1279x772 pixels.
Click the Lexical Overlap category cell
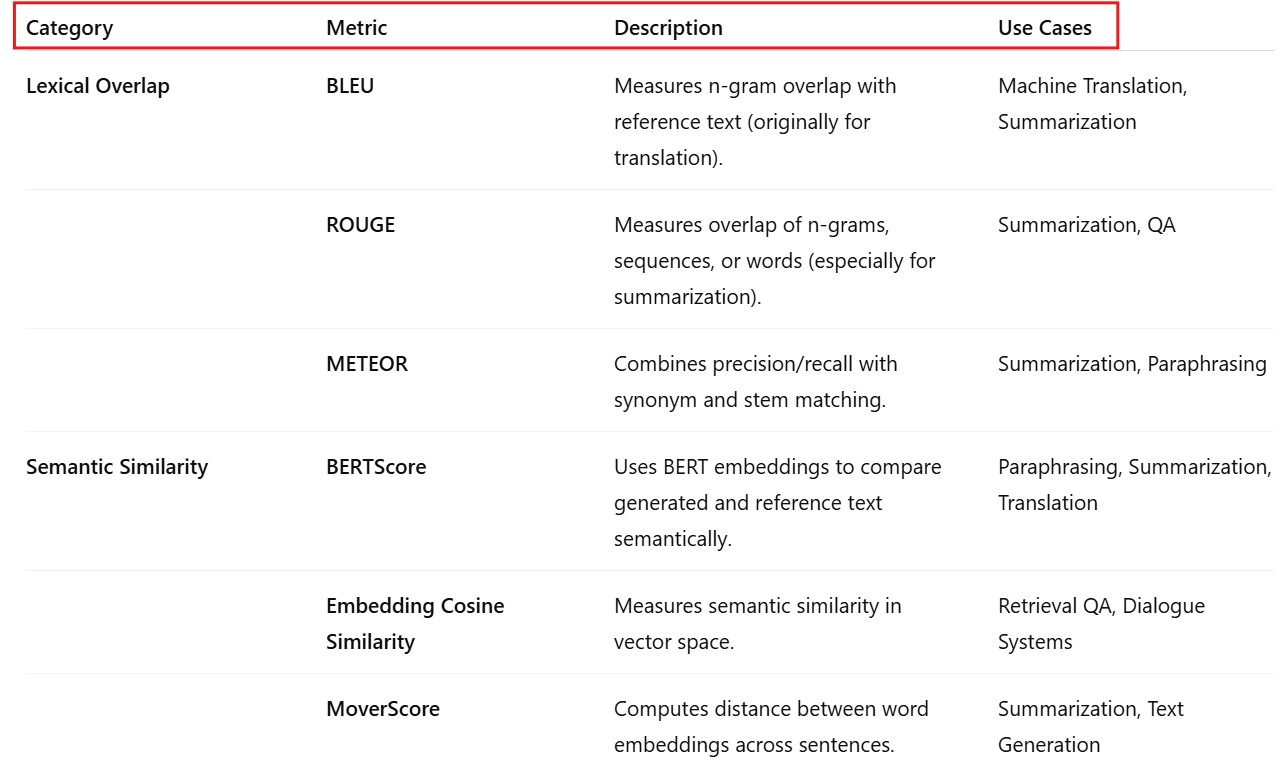click(x=98, y=86)
